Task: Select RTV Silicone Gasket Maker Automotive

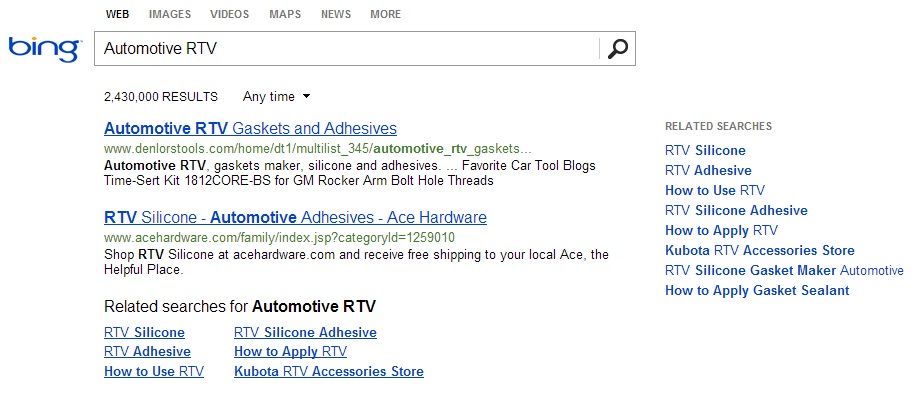Action: (x=784, y=270)
